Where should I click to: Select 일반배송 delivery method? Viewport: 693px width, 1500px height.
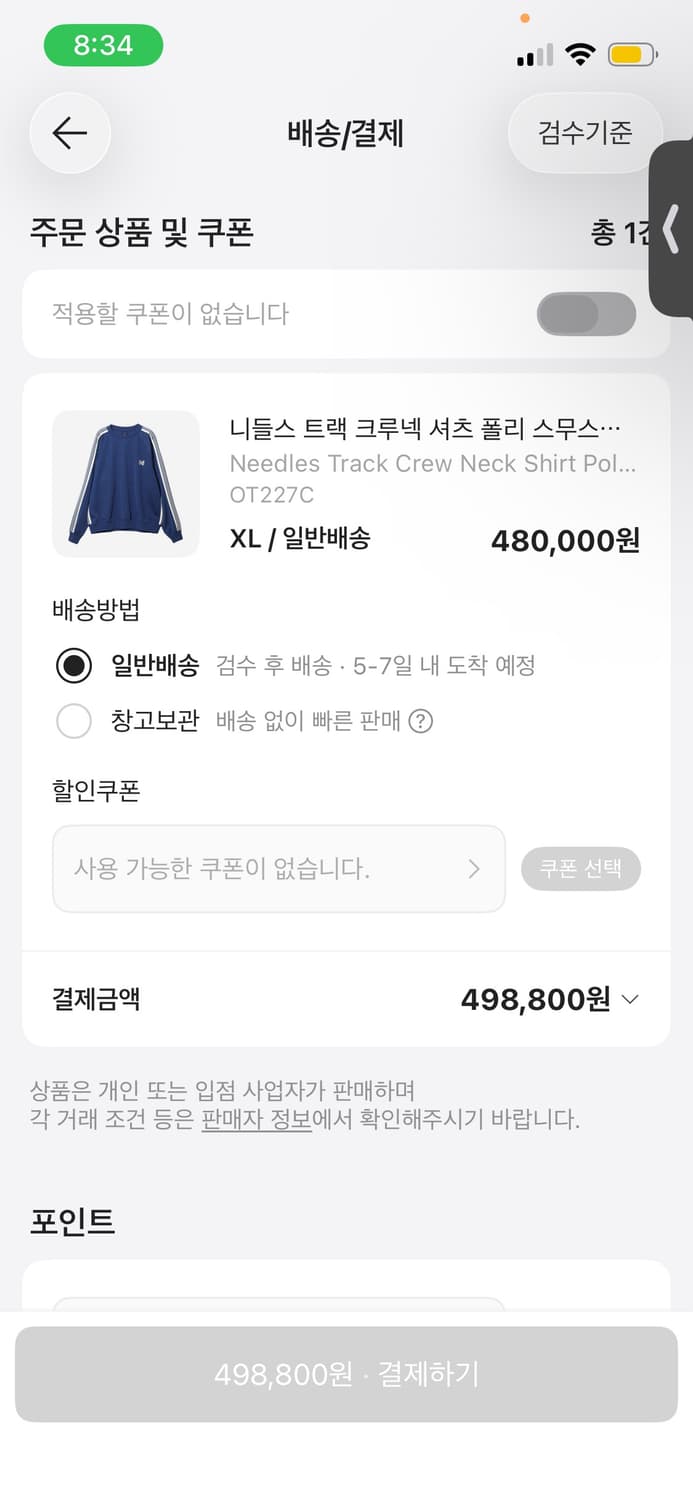pos(74,664)
